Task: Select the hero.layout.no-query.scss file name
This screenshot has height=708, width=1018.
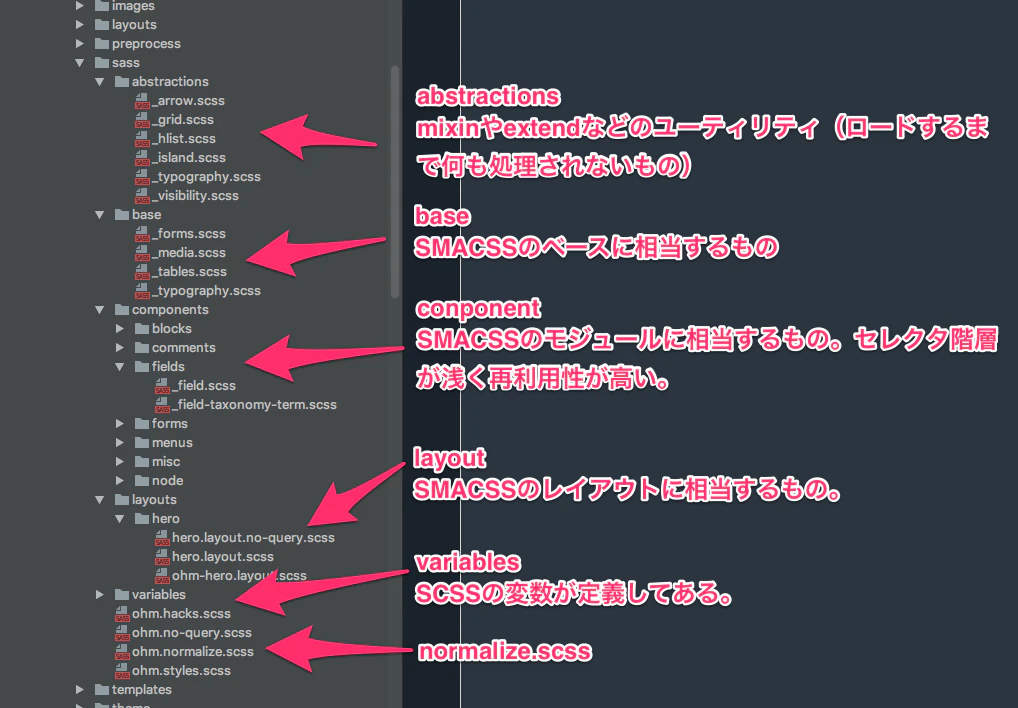Action: 253,538
